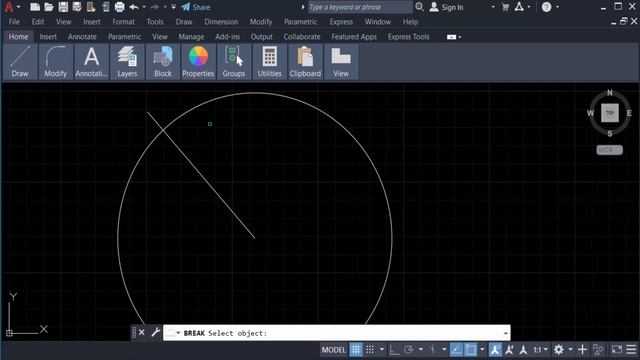Expand the Help dropdown arrow
Viewport: 640px width, 360px height.
point(558,7)
